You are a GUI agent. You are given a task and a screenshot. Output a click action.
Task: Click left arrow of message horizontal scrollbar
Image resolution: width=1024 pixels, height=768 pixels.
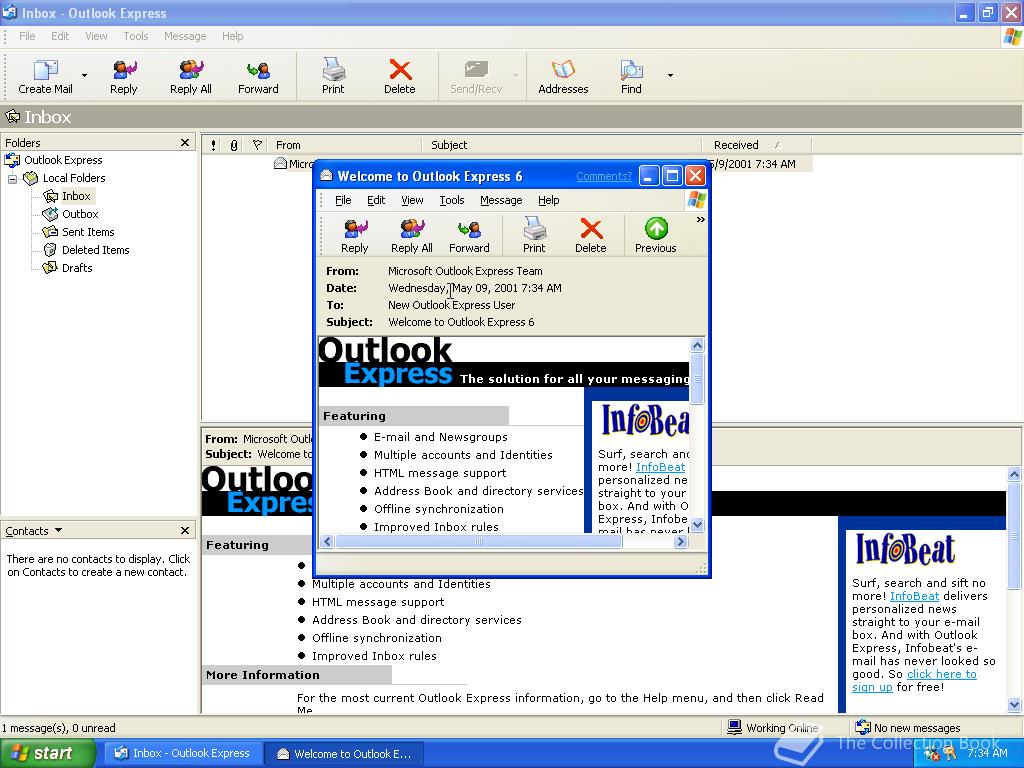coord(328,541)
